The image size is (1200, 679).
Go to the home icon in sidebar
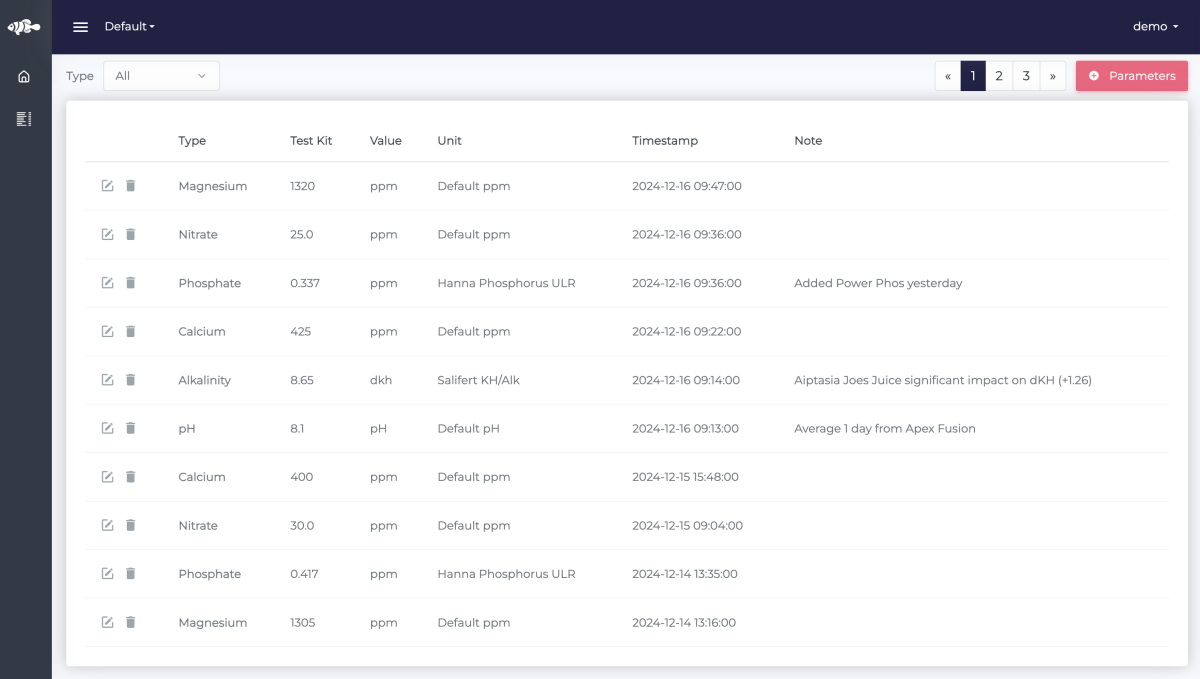[24, 76]
